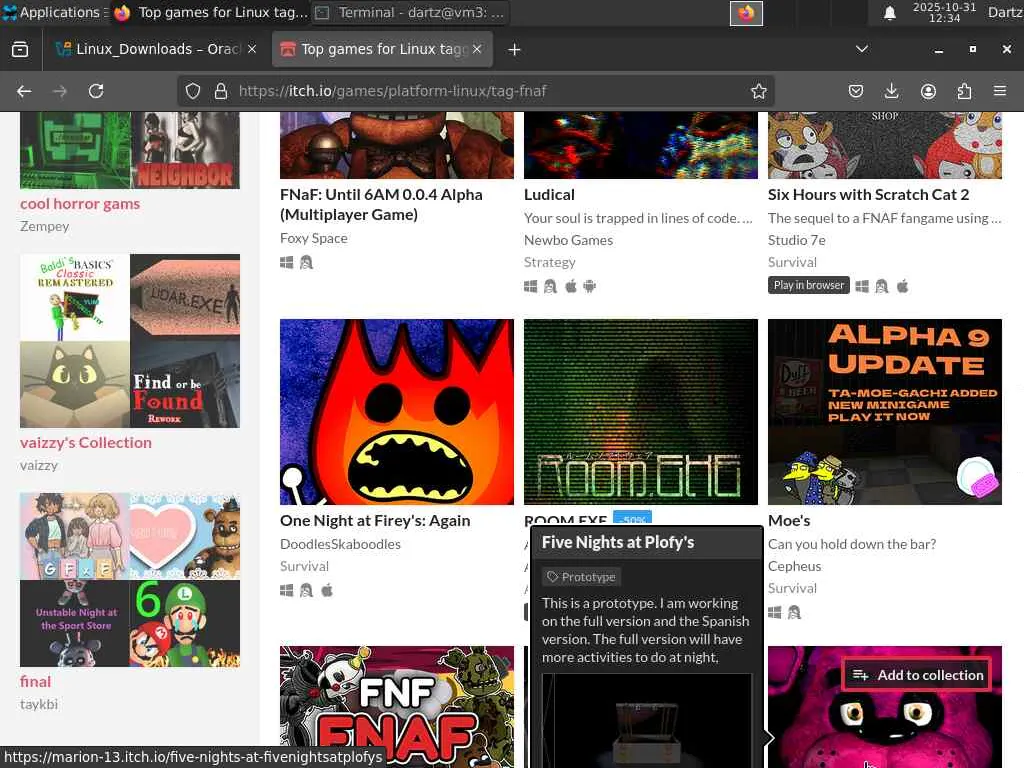The height and width of the screenshot is (768, 1024).
Task: Open a new browser tab
Action: click(x=514, y=50)
